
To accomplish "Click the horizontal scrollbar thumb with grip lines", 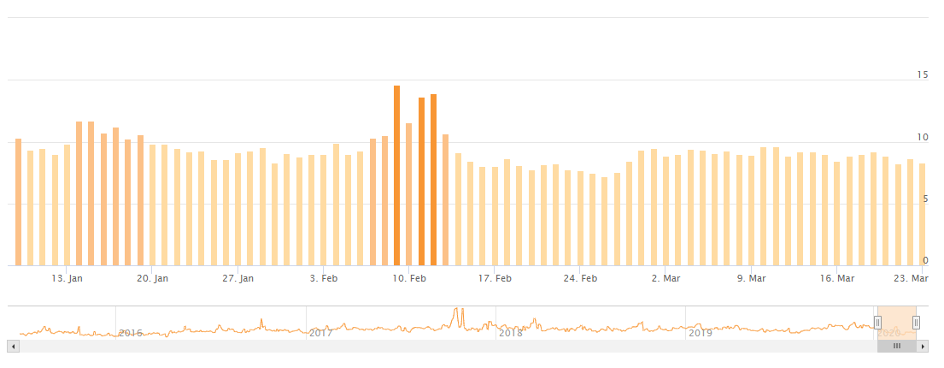I will click(897, 347).
